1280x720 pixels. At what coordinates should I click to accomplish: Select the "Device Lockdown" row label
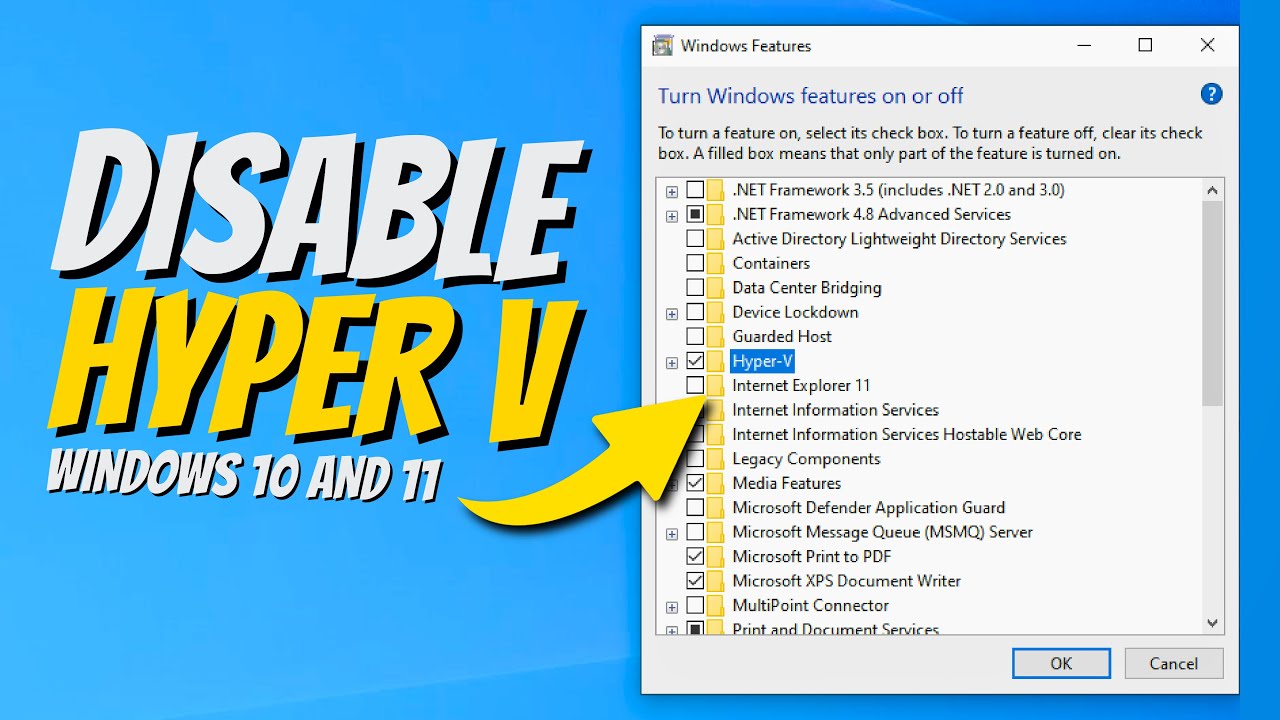click(x=795, y=312)
